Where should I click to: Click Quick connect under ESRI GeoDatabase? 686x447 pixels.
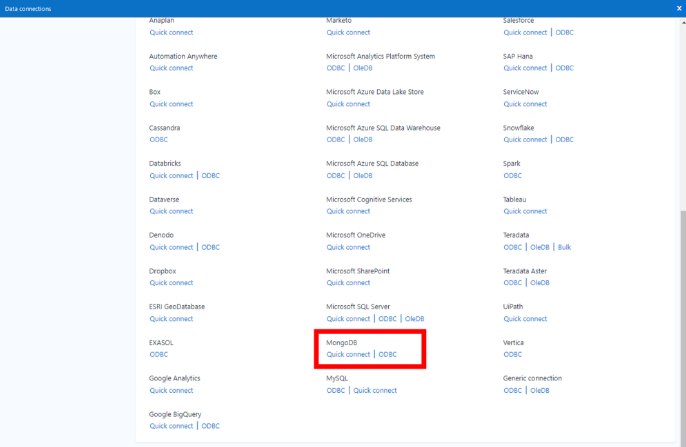(x=171, y=318)
